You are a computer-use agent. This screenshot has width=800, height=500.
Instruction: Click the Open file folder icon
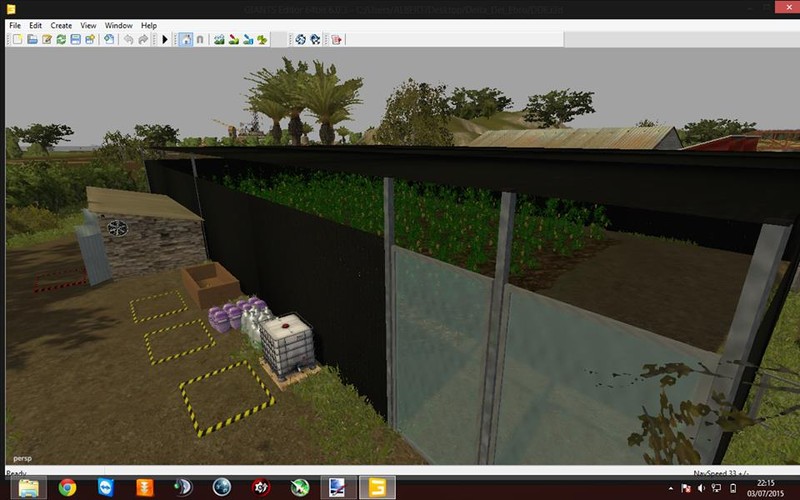click(32, 40)
